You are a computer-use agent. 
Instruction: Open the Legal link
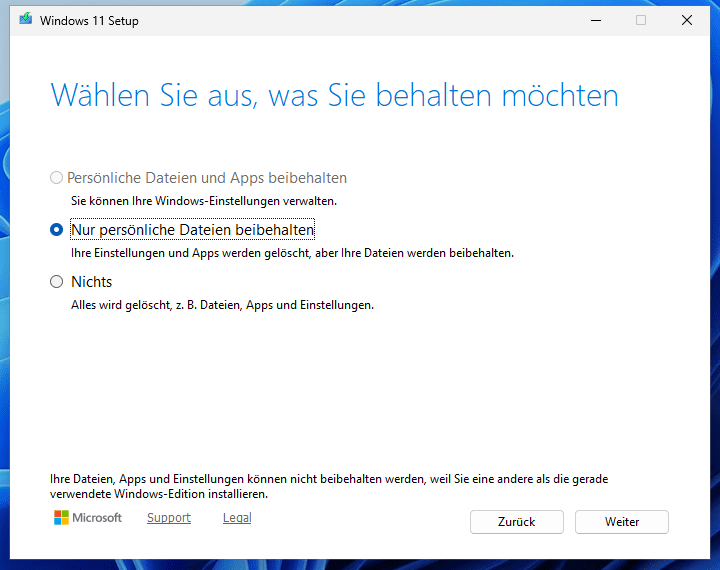(237, 518)
